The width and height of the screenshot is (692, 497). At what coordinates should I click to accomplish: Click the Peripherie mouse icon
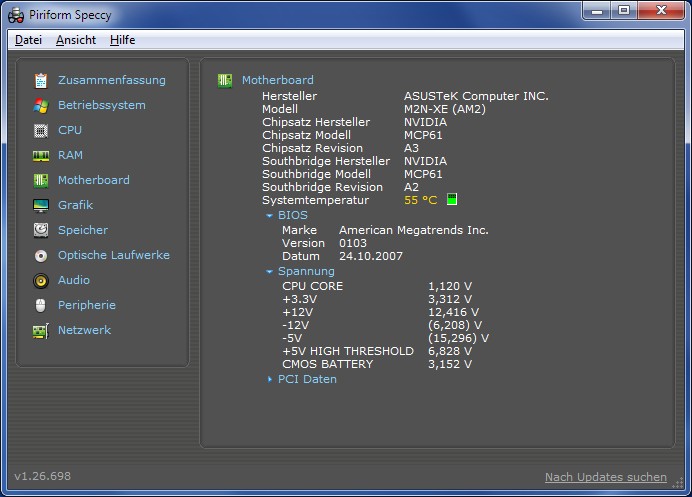pos(41,305)
